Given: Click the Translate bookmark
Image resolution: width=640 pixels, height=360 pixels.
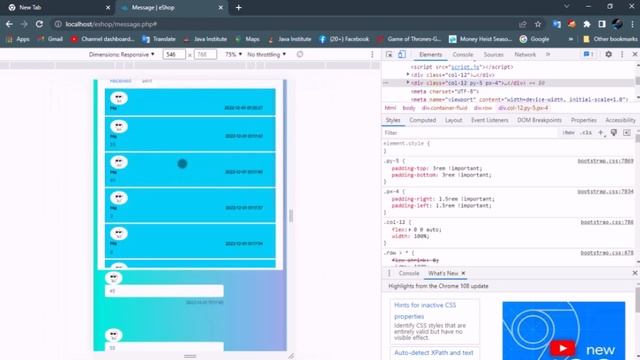Looking at the screenshot, I should point(159,39).
